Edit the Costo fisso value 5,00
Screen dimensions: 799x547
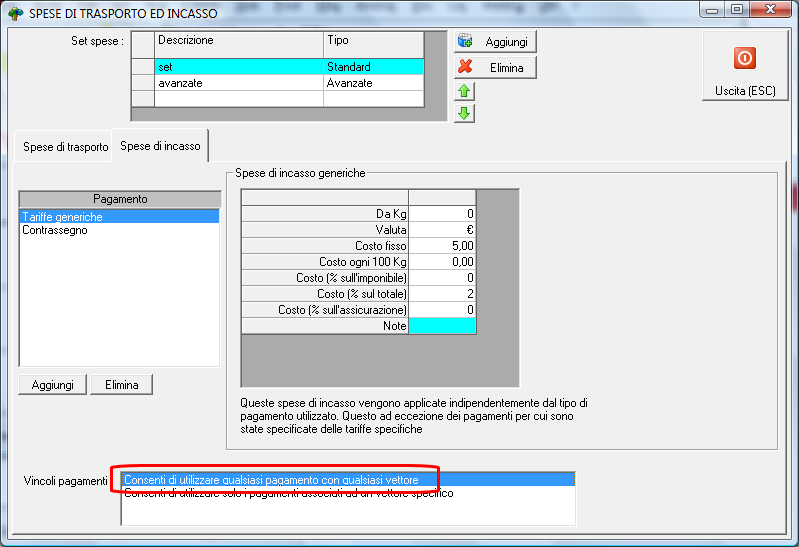click(x=442, y=246)
